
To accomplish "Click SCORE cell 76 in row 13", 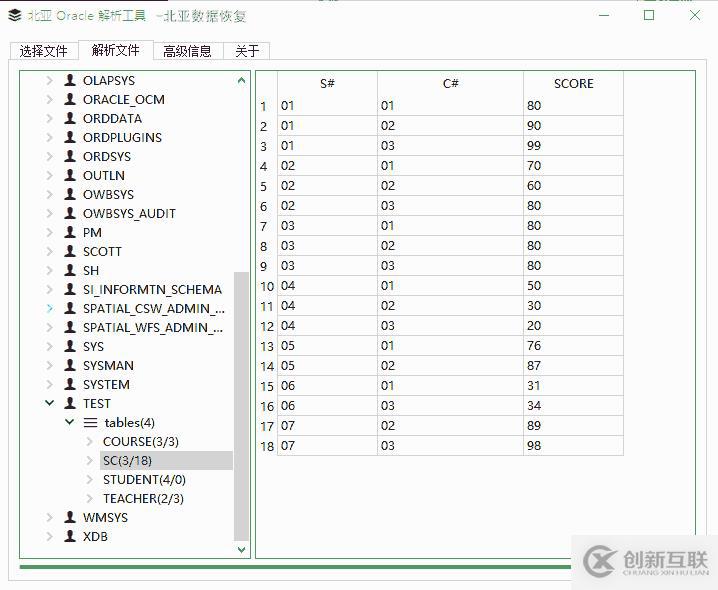I will 573,346.
